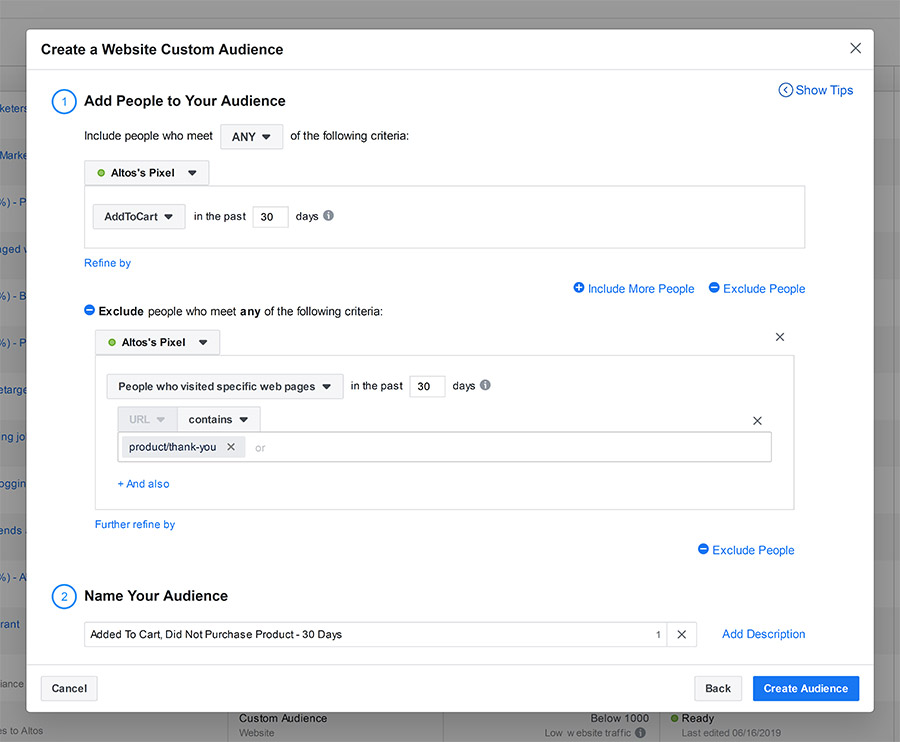Click info icon next to AddToCart days
900x742 pixels.
pos(329,216)
